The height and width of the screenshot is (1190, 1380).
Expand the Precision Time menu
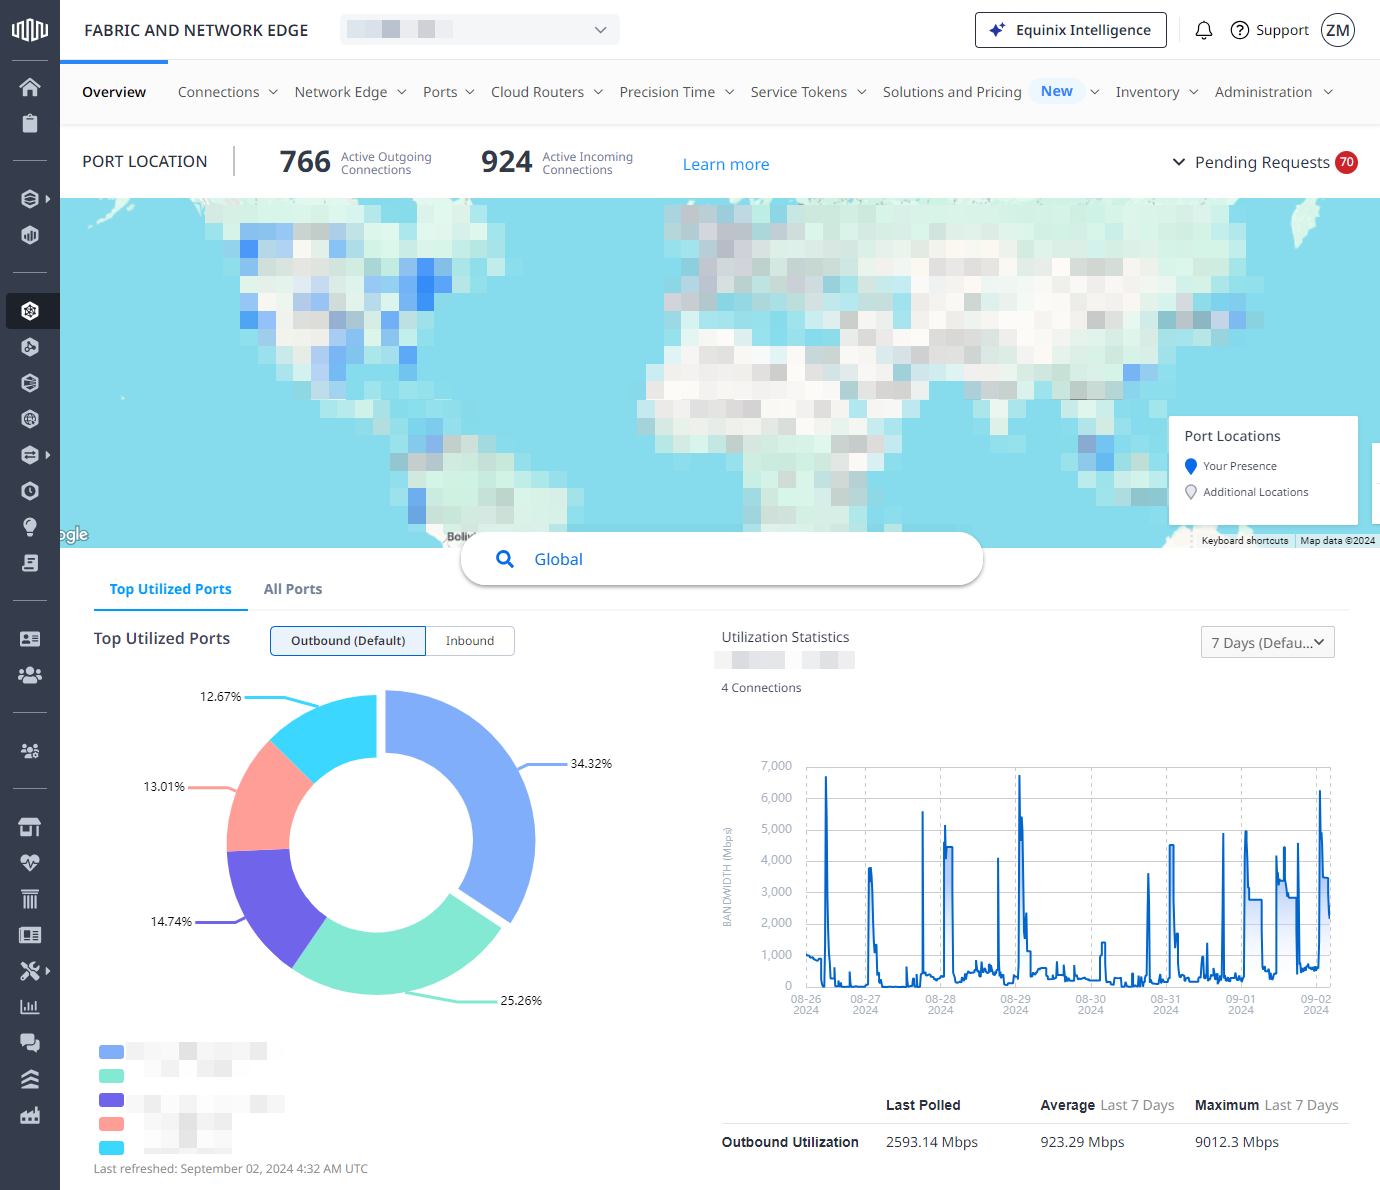(x=677, y=92)
